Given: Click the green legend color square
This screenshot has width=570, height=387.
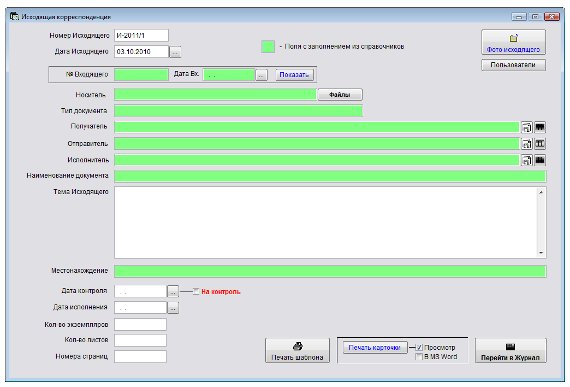Looking at the screenshot, I should coord(268,47).
